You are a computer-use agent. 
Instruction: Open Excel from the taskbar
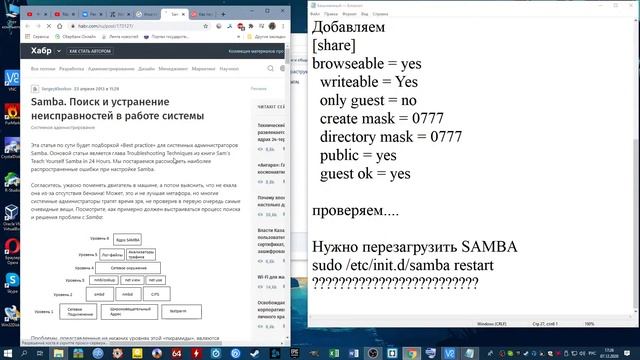[x=334, y=353]
